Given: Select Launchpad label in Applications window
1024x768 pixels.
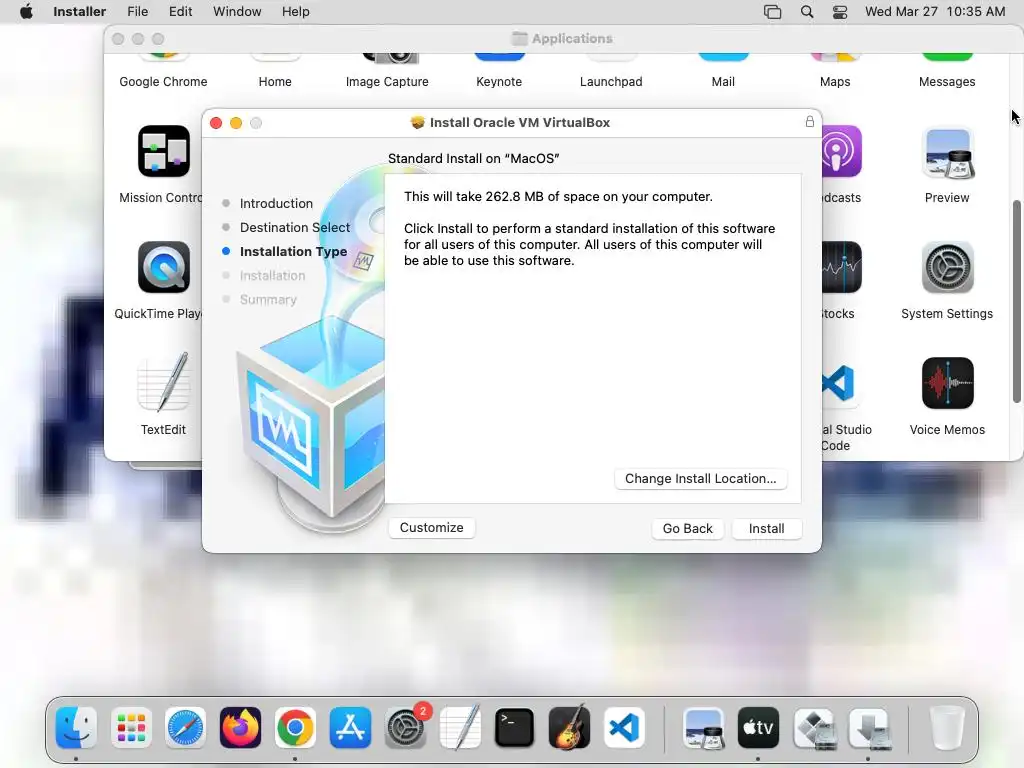Looking at the screenshot, I should [611, 82].
